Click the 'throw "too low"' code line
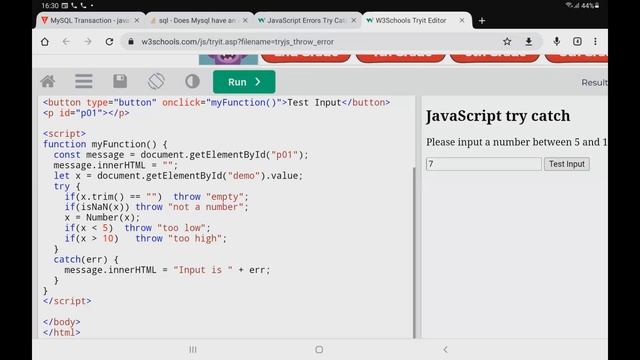This screenshot has height=360, width=640. click(138, 228)
